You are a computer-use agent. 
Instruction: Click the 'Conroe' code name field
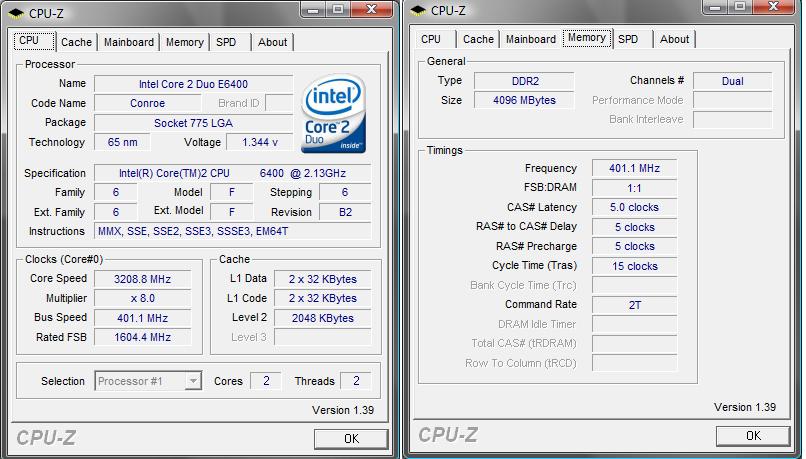[x=147, y=103]
